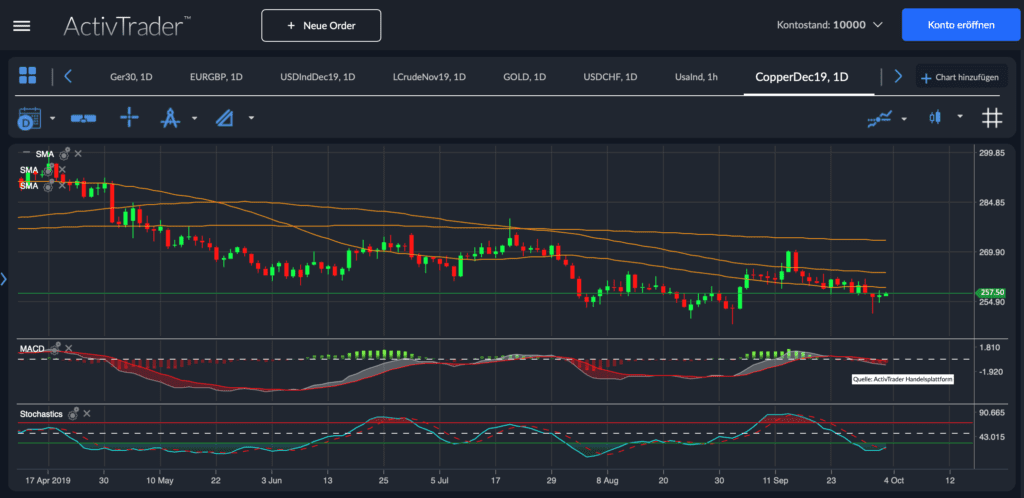Viewport: 1024px width, 498px height.
Task: Click the 1.810 MACD axis value
Action: (x=989, y=347)
